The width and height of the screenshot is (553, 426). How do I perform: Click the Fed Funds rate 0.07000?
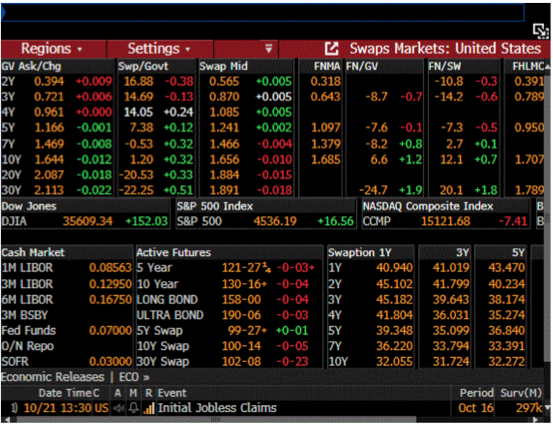point(110,331)
